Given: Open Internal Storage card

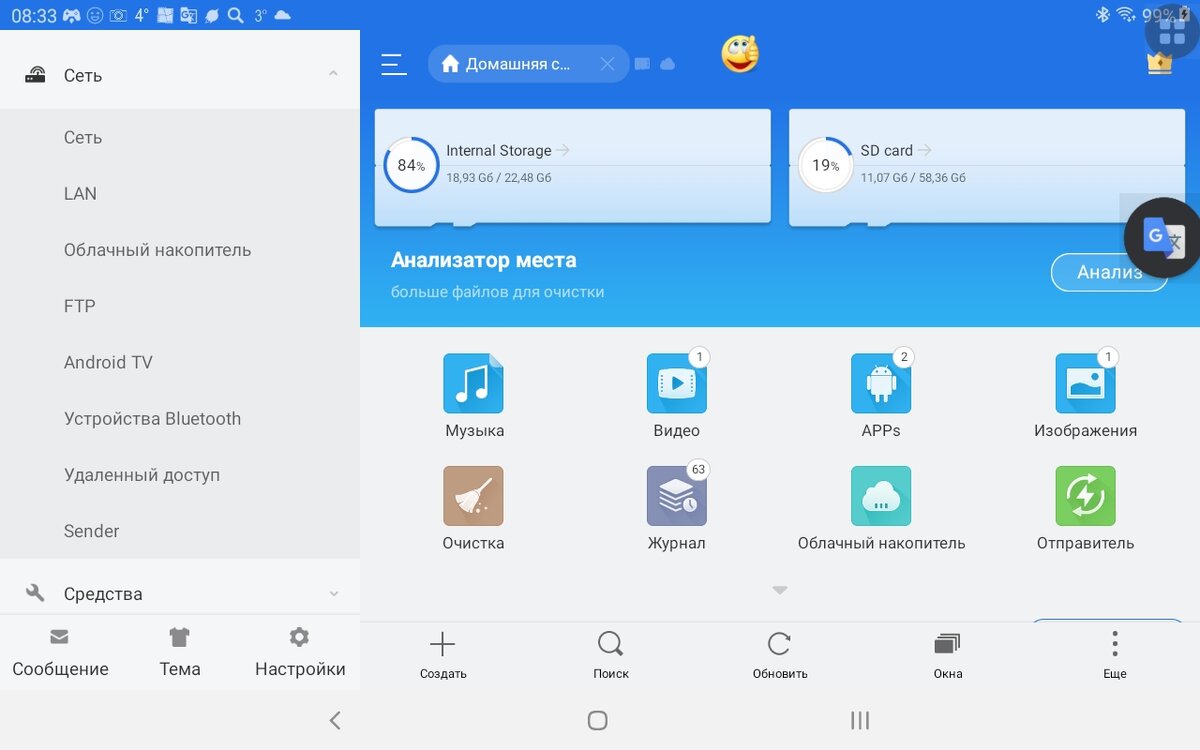Looking at the screenshot, I should [573, 166].
